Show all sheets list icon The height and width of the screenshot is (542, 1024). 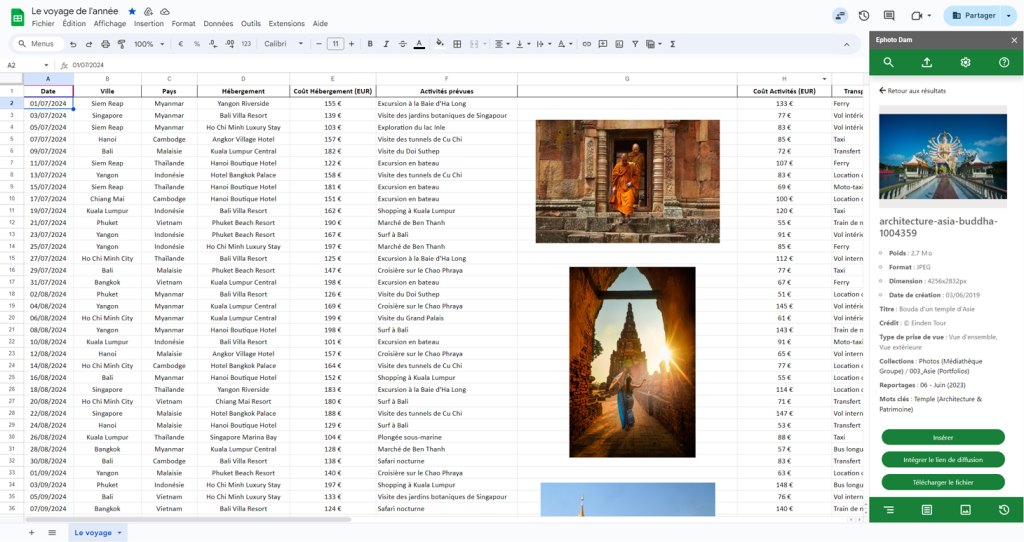point(52,532)
